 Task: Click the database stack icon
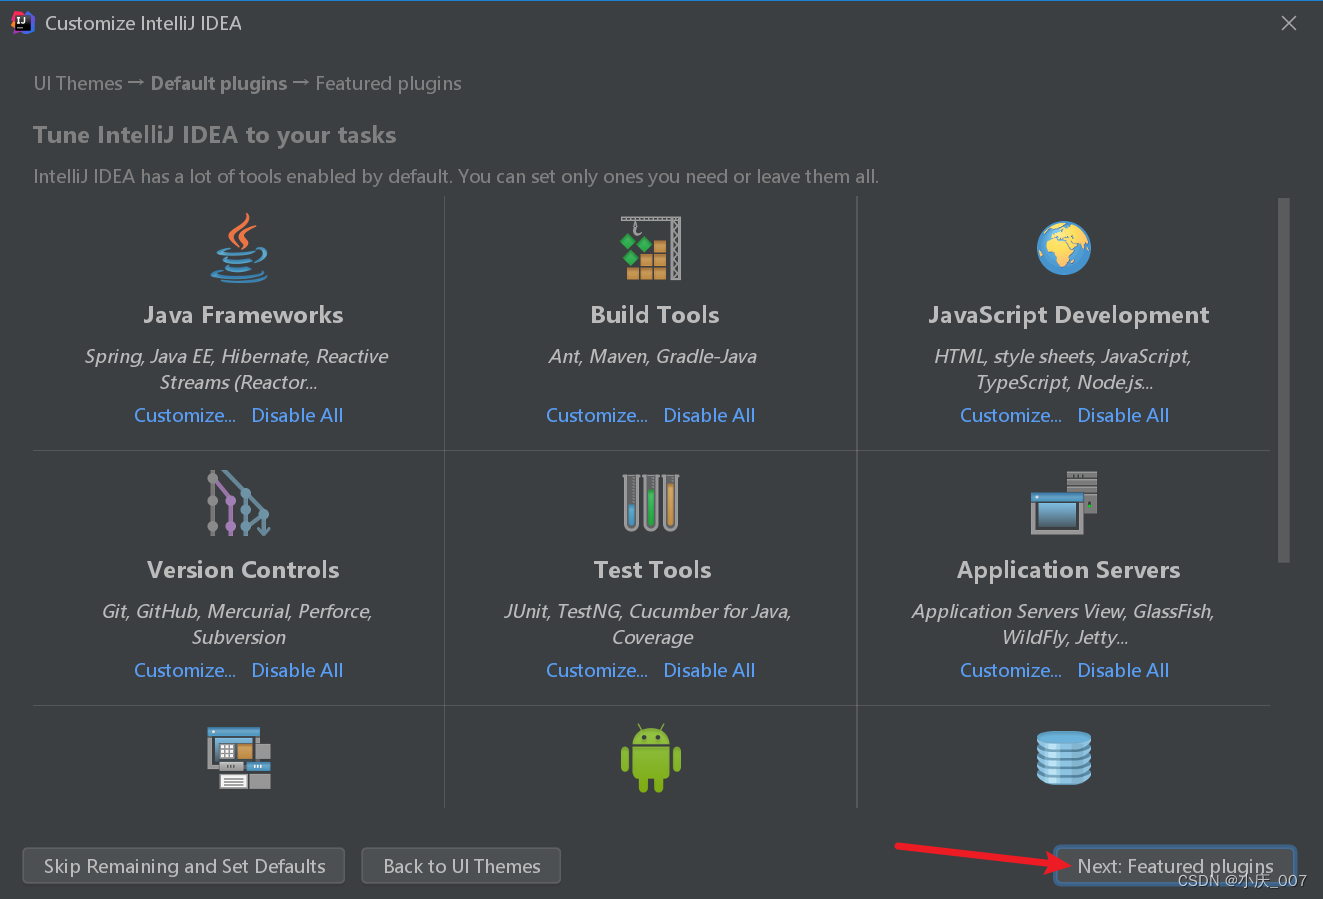(1063, 758)
